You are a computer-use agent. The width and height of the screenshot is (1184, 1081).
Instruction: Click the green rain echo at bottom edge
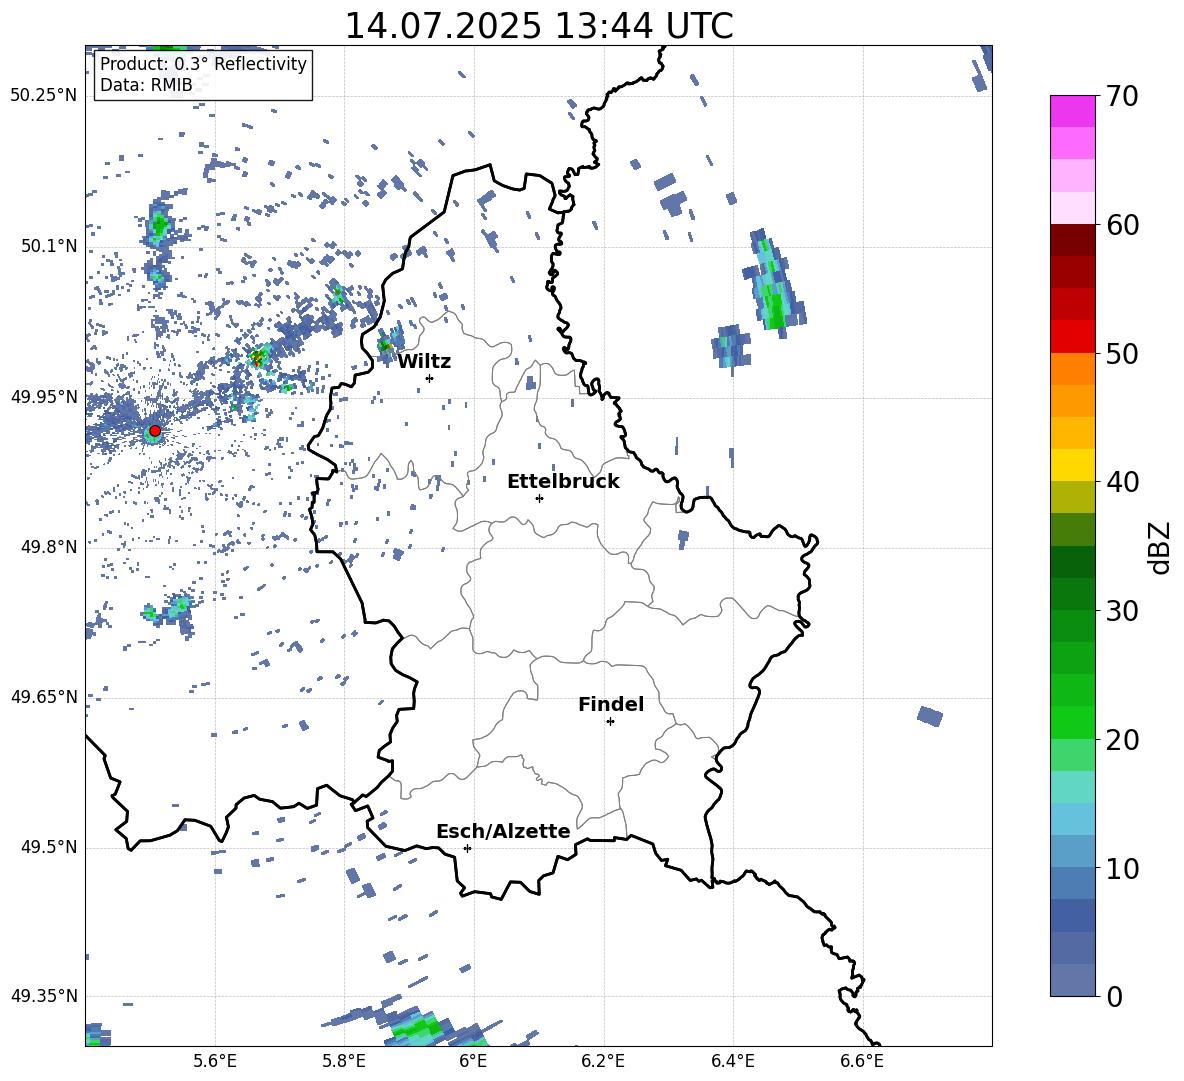tap(419, 1028)
